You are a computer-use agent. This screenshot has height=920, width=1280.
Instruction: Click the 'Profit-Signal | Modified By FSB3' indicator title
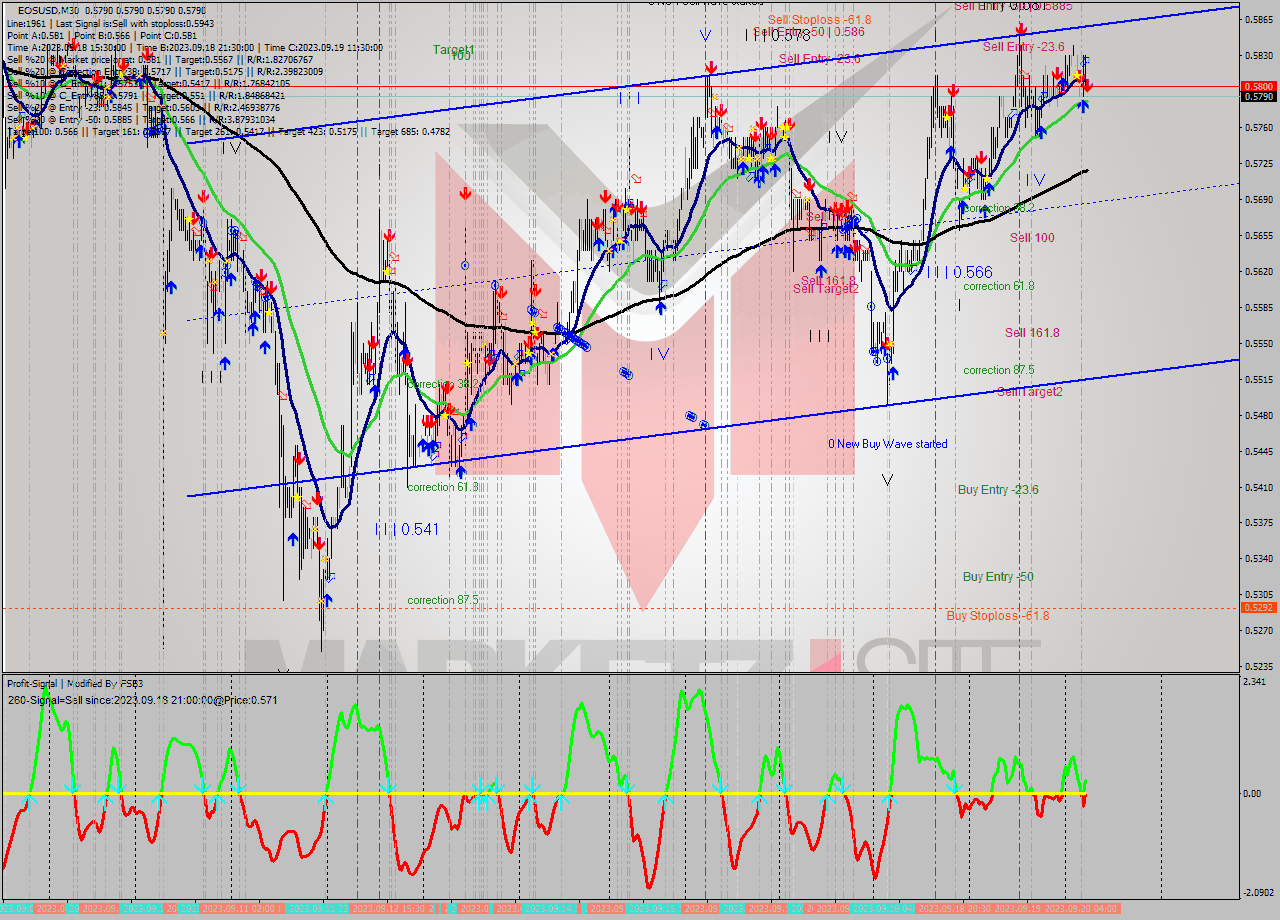tap(75, 683)
